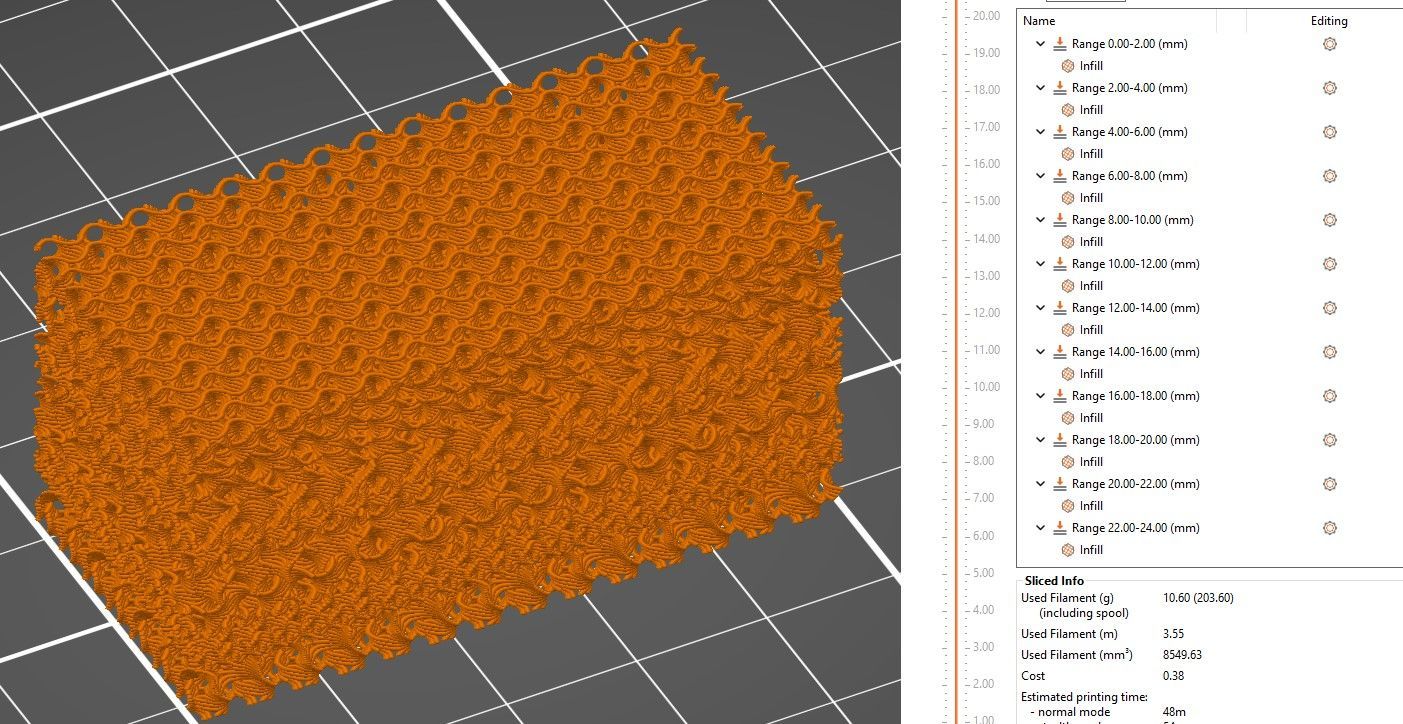Click Infill icon under Range 0.00-2.00
Viewport: 1403px width, 724px height.
point(1068,66)
